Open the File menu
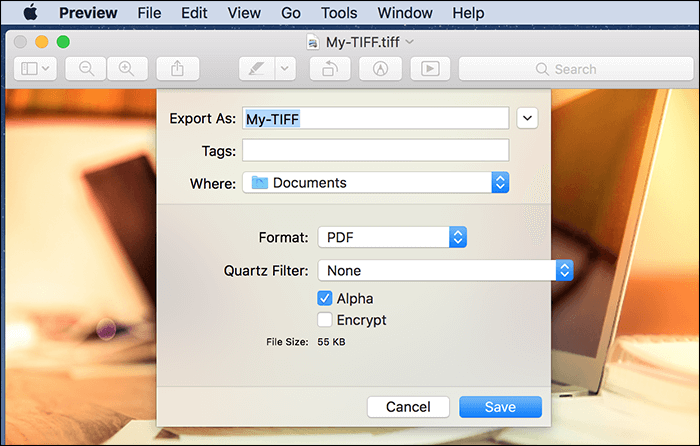Screen dimensions: 700x446 click(149, 13)
